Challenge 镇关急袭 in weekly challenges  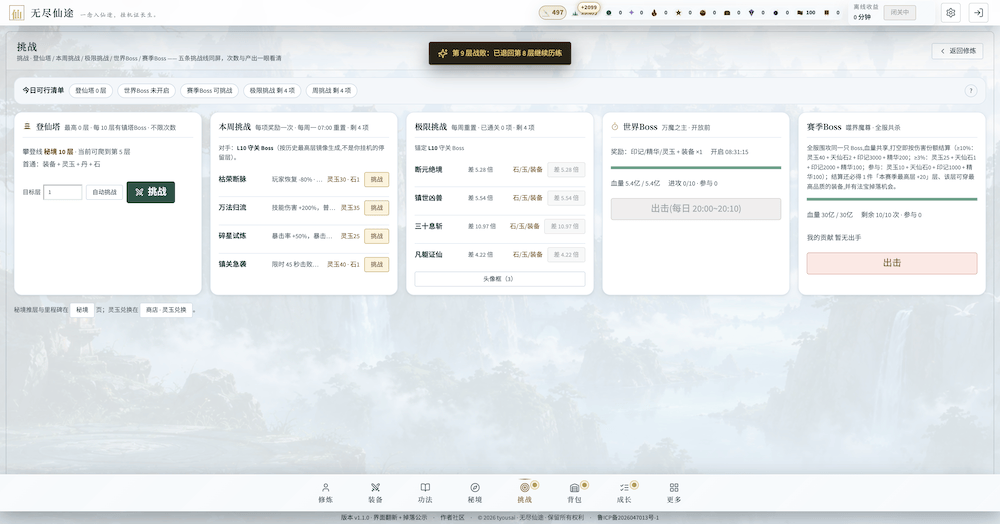pos(376,264)
